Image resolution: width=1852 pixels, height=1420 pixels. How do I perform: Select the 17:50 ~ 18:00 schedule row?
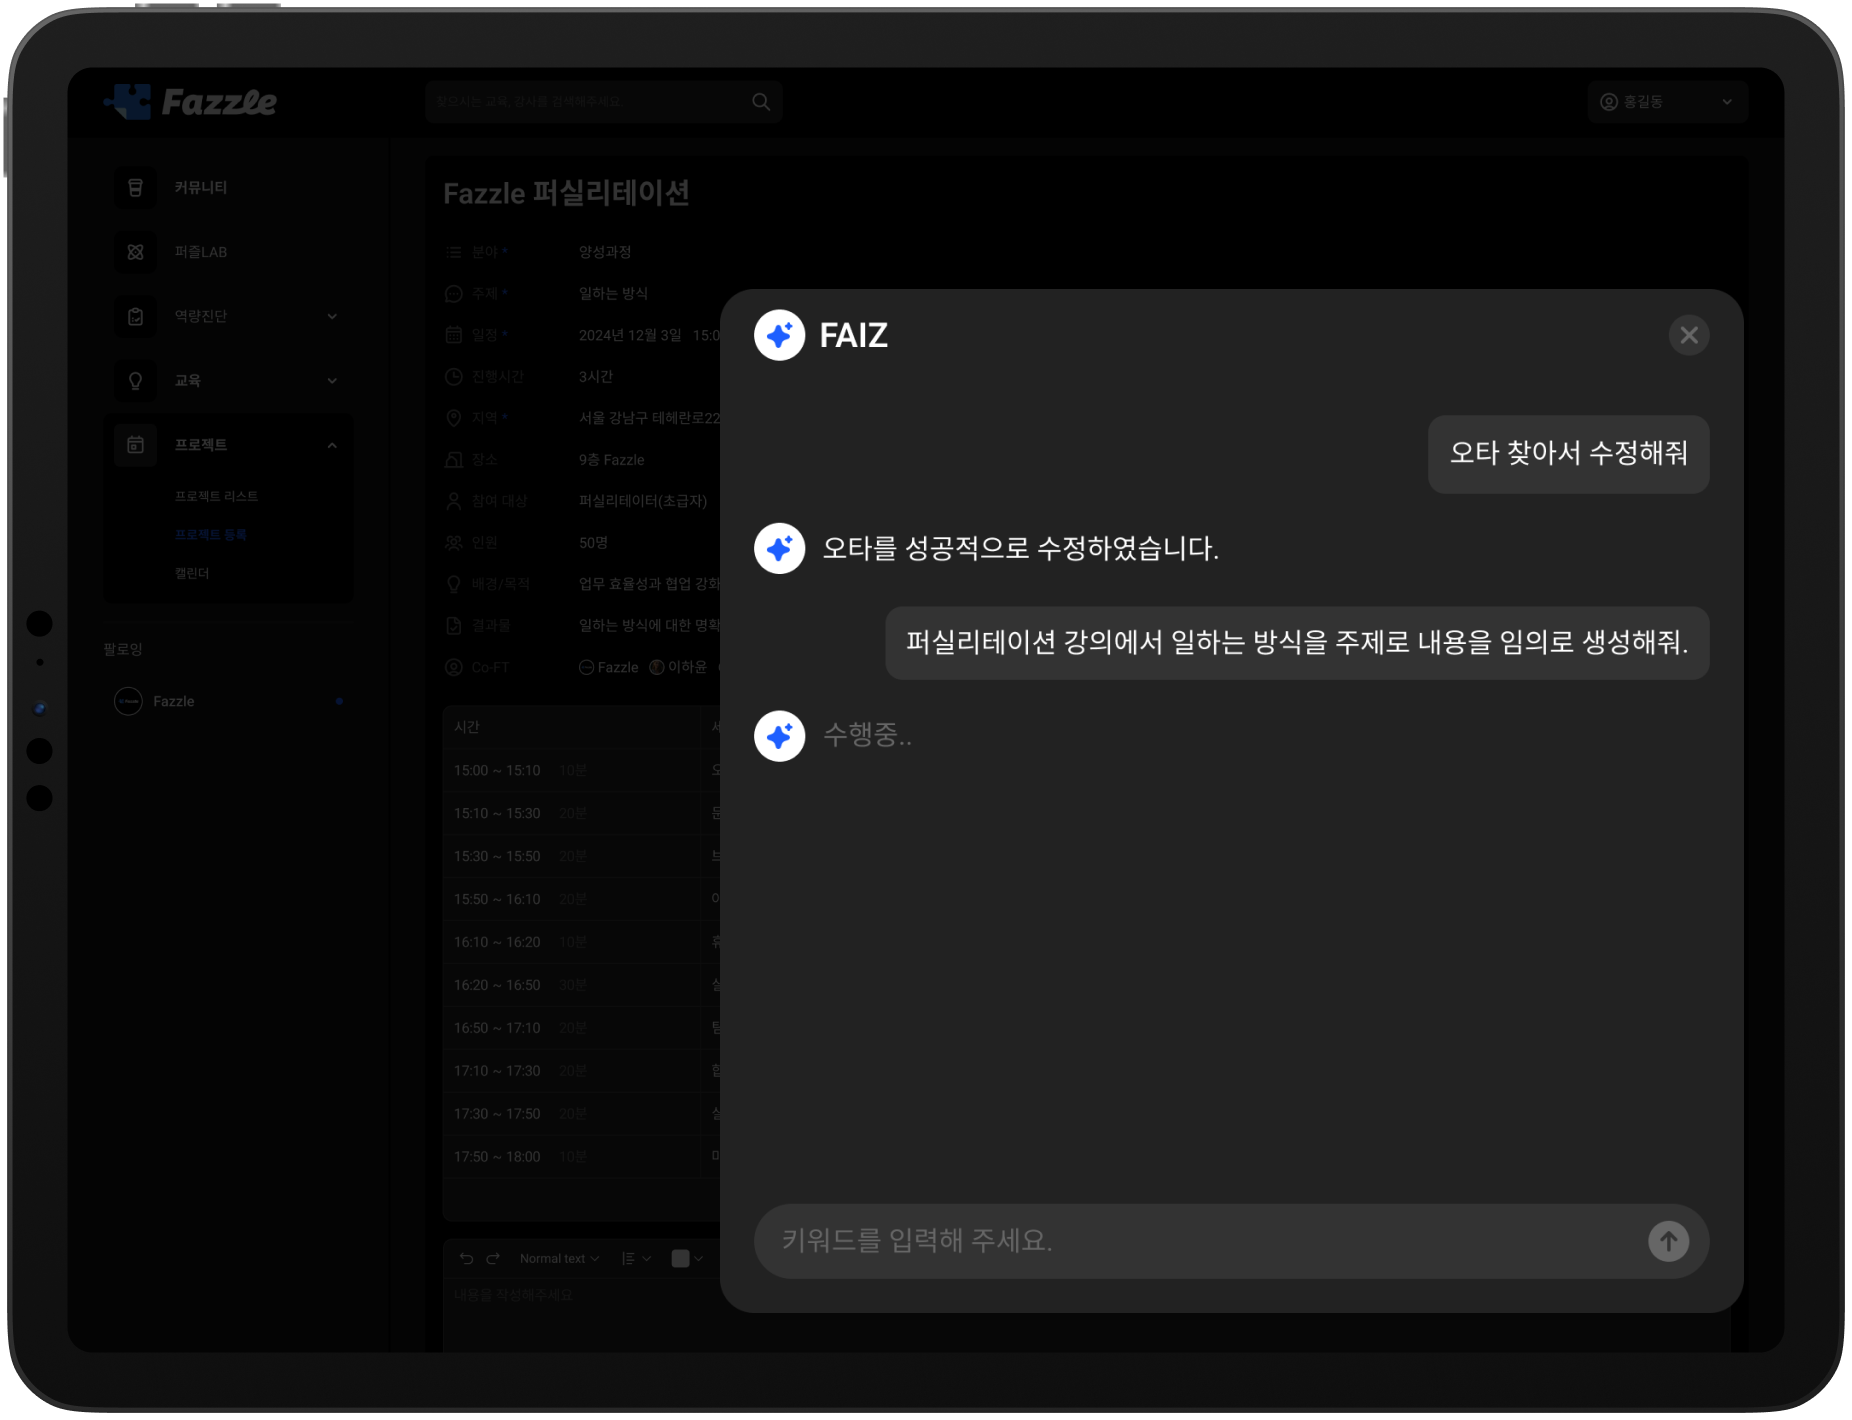tap(581, 1157)
